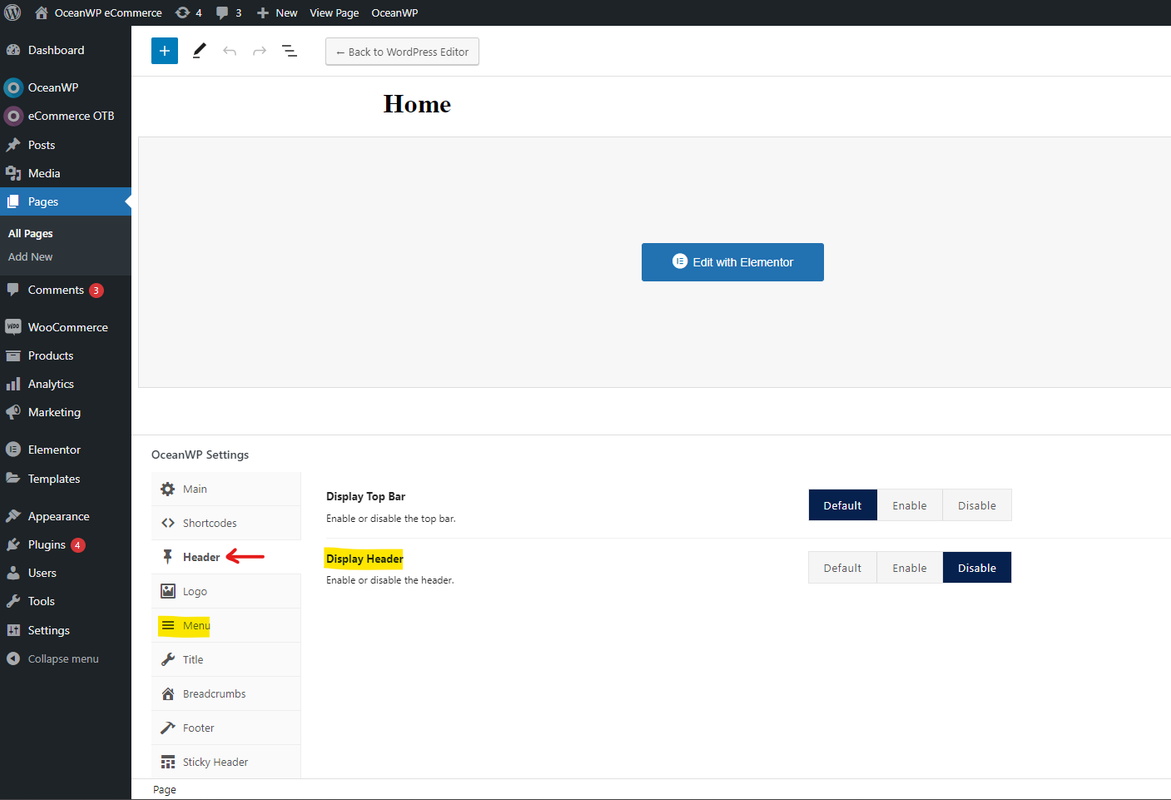Image resolution: width=1171 pixels, height=800 pixels.
Task: Click Back to WordPress Editor button
Action: (402, 52)
